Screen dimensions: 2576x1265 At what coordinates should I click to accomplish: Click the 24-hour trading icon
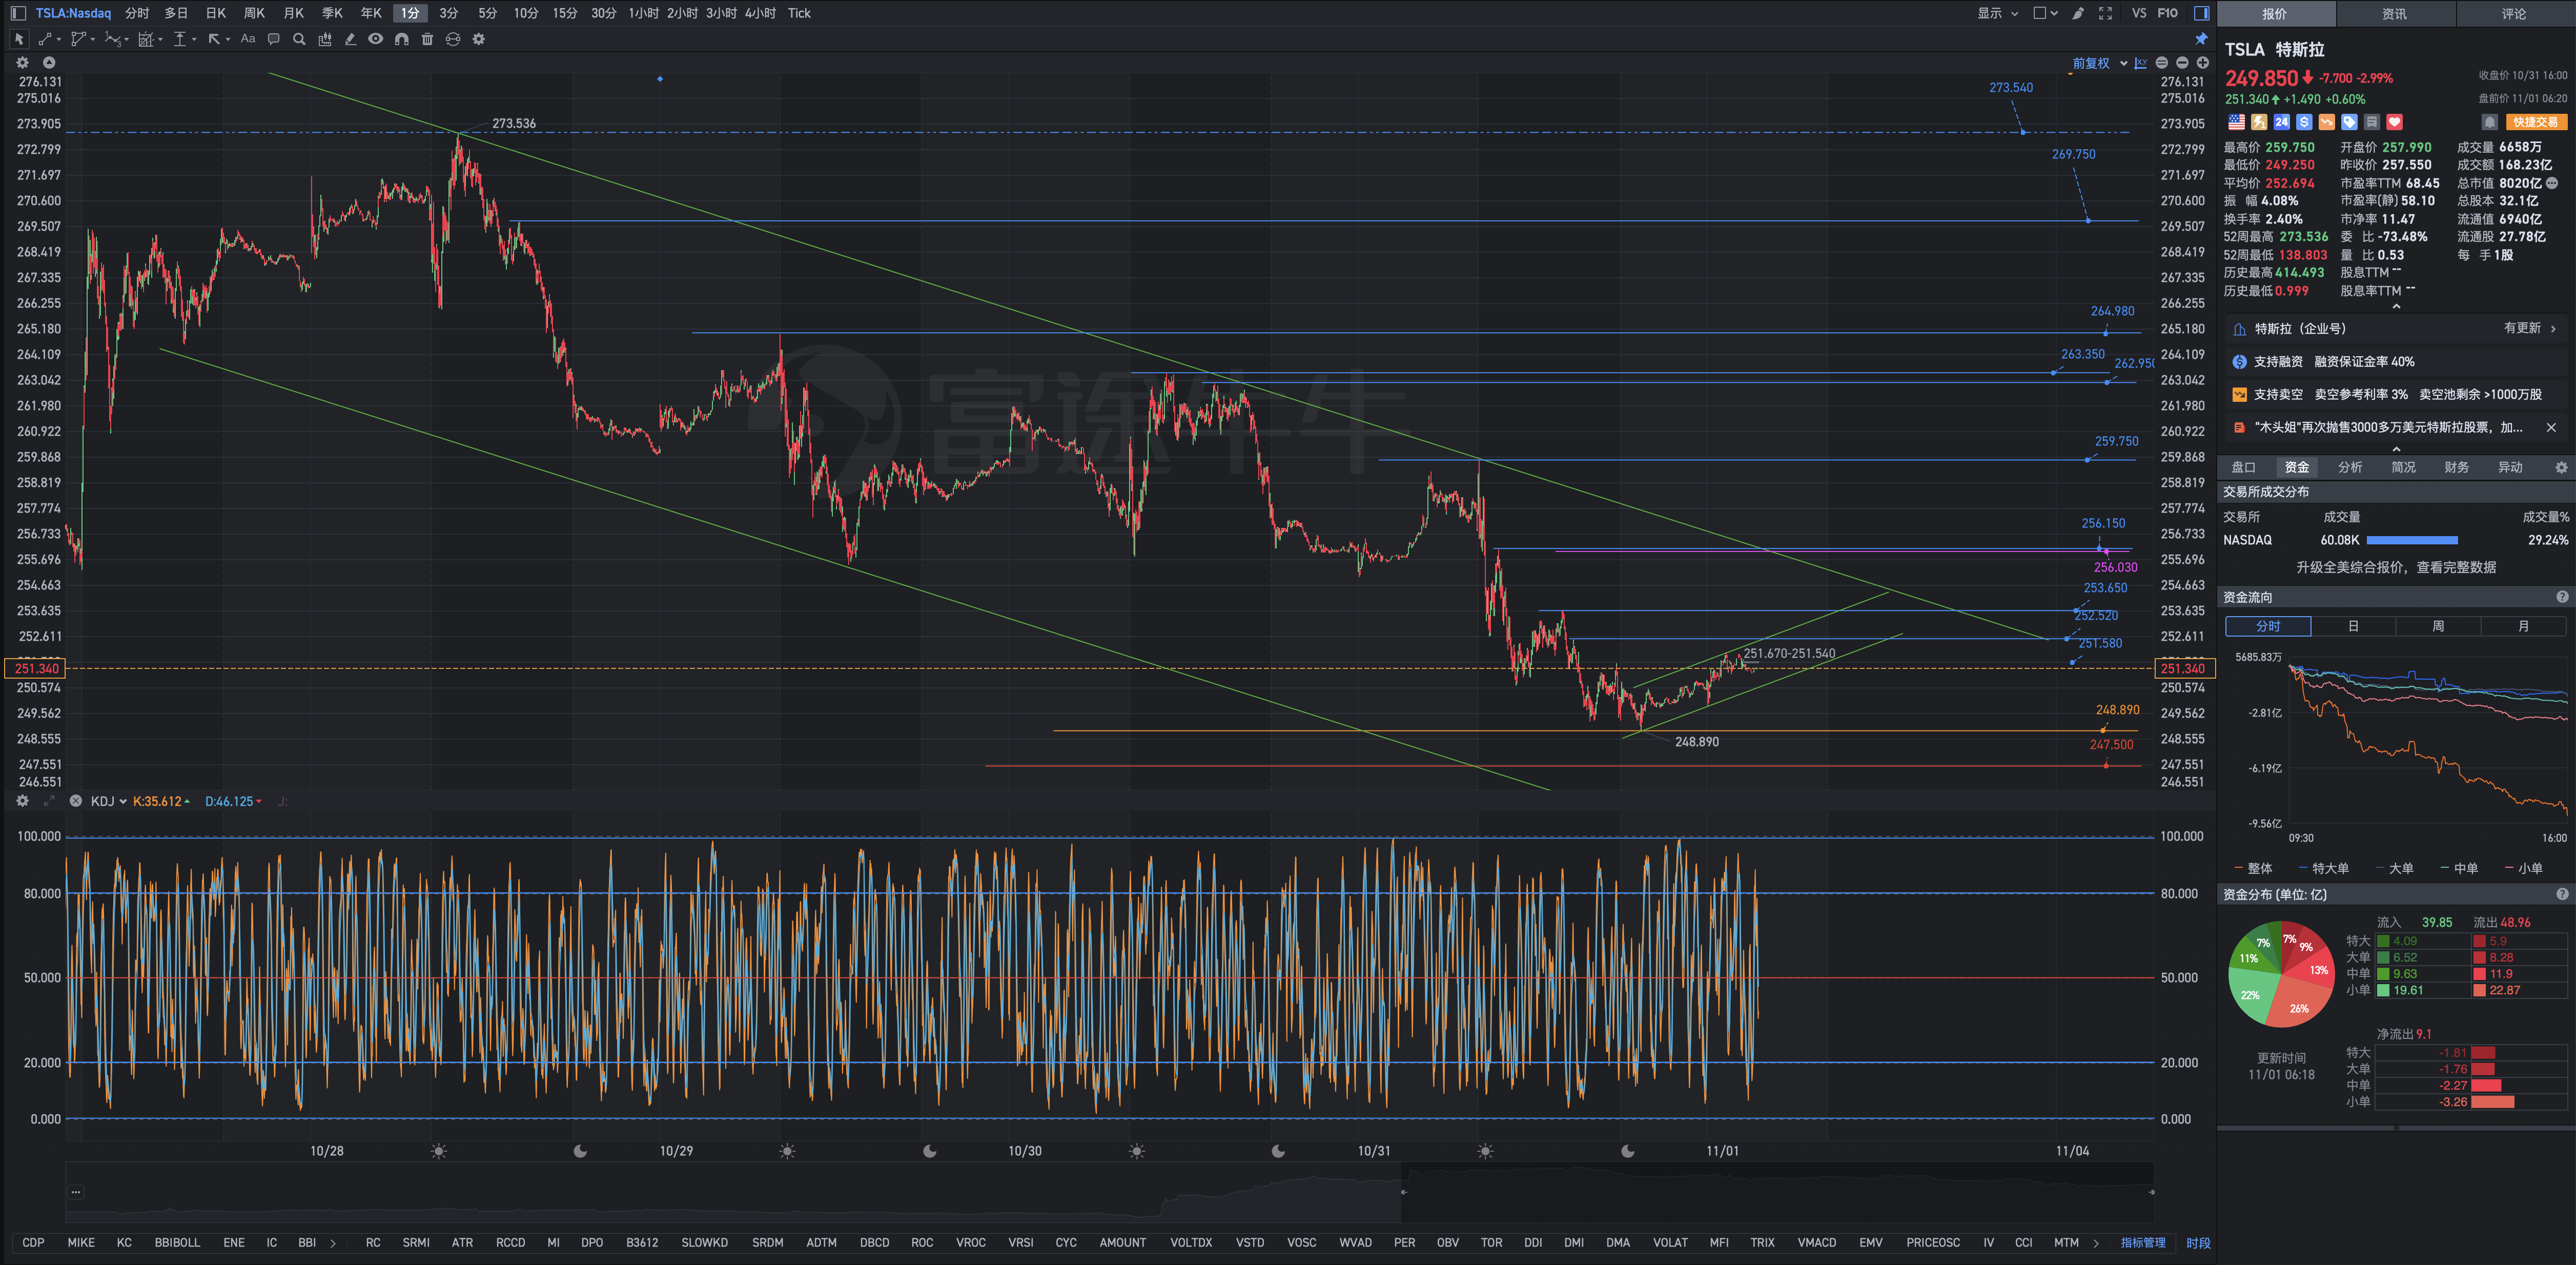(2281, 122)
